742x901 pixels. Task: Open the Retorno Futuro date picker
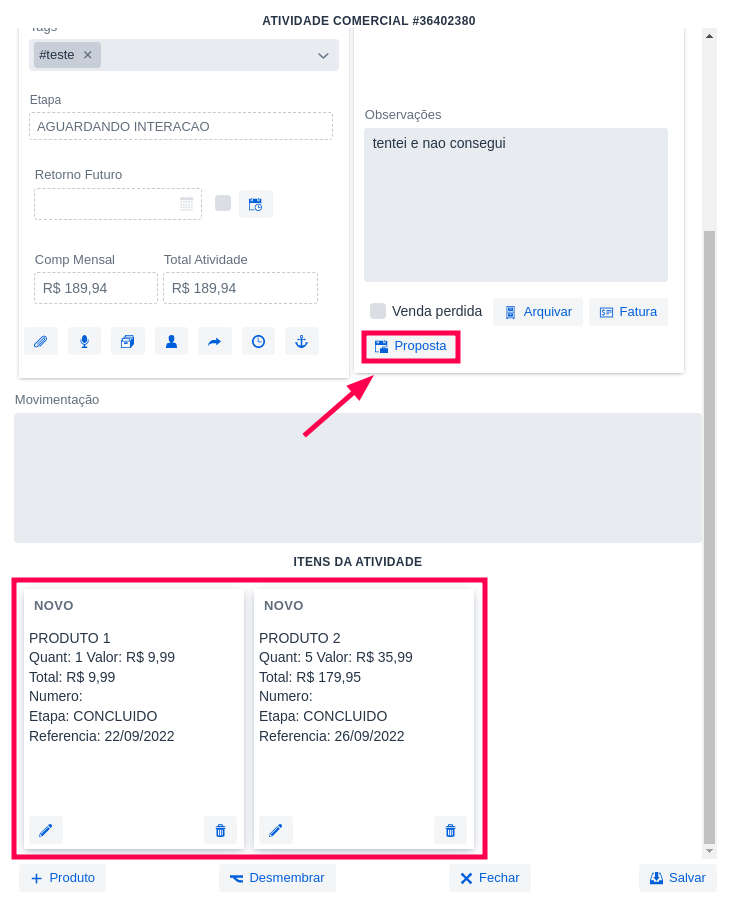(x=118, y=204)
